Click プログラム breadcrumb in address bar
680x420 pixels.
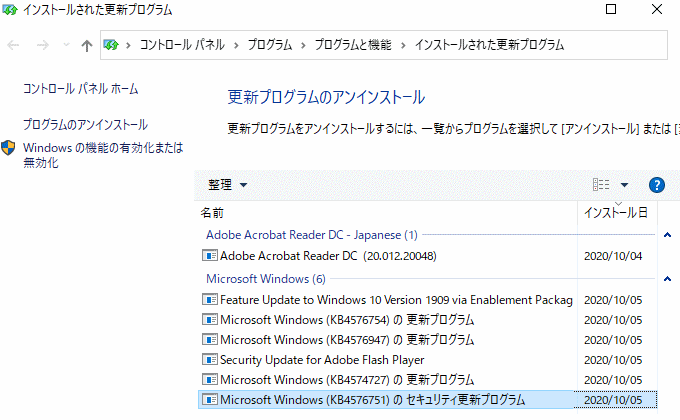tap(272, 45)
